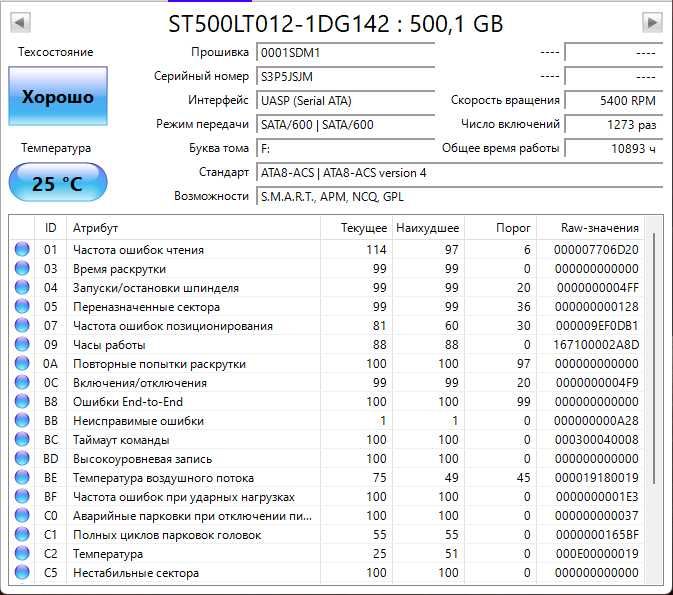Viewport: 673px width, 595px height.
Task: Select the Частота ошибок позиционирования attribute
Action: (173, 326)
